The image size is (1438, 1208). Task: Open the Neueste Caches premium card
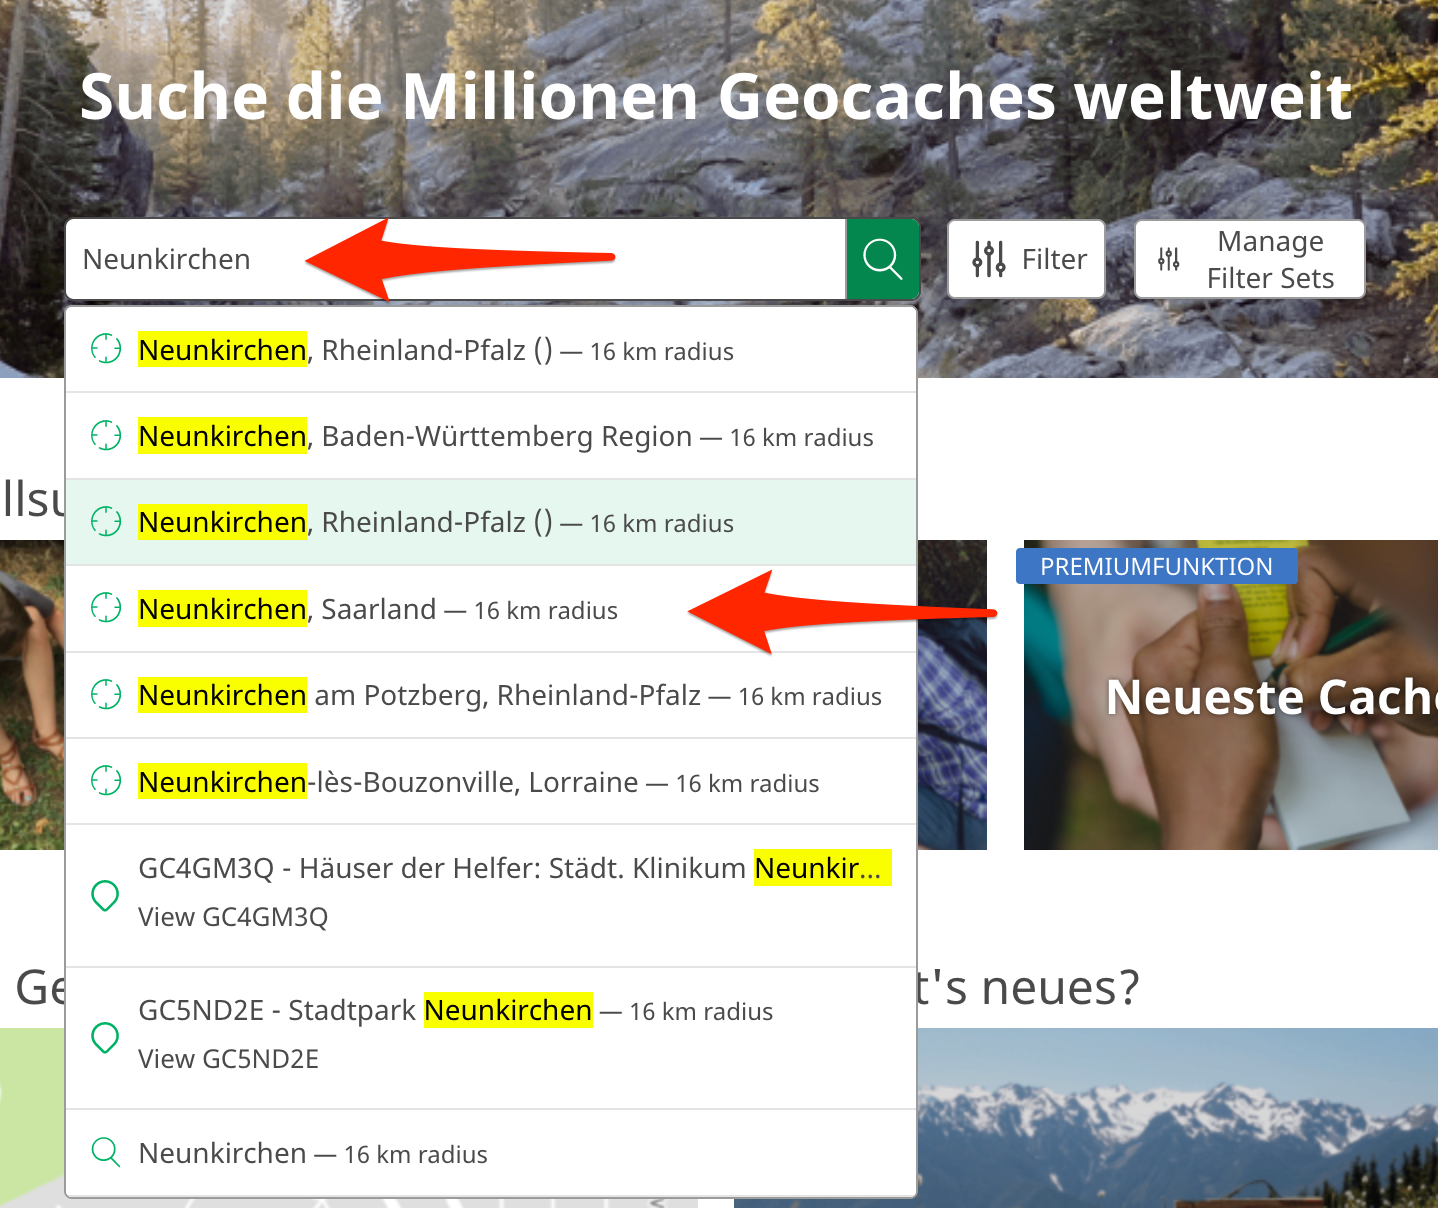(1231, 695)
